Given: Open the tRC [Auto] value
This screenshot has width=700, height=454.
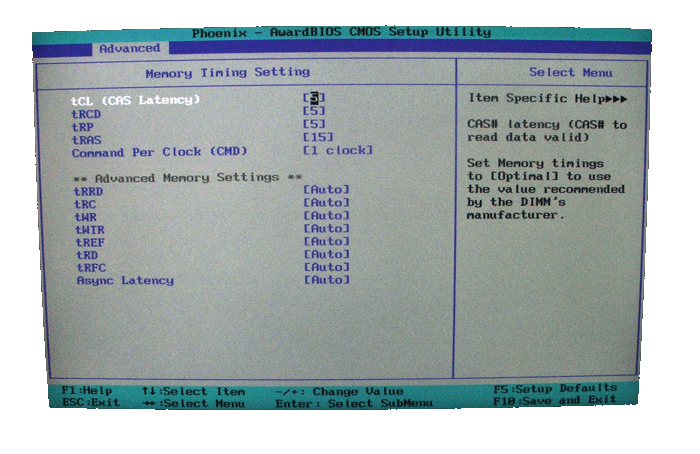Looking at the screenshot, I should point(326,203).
